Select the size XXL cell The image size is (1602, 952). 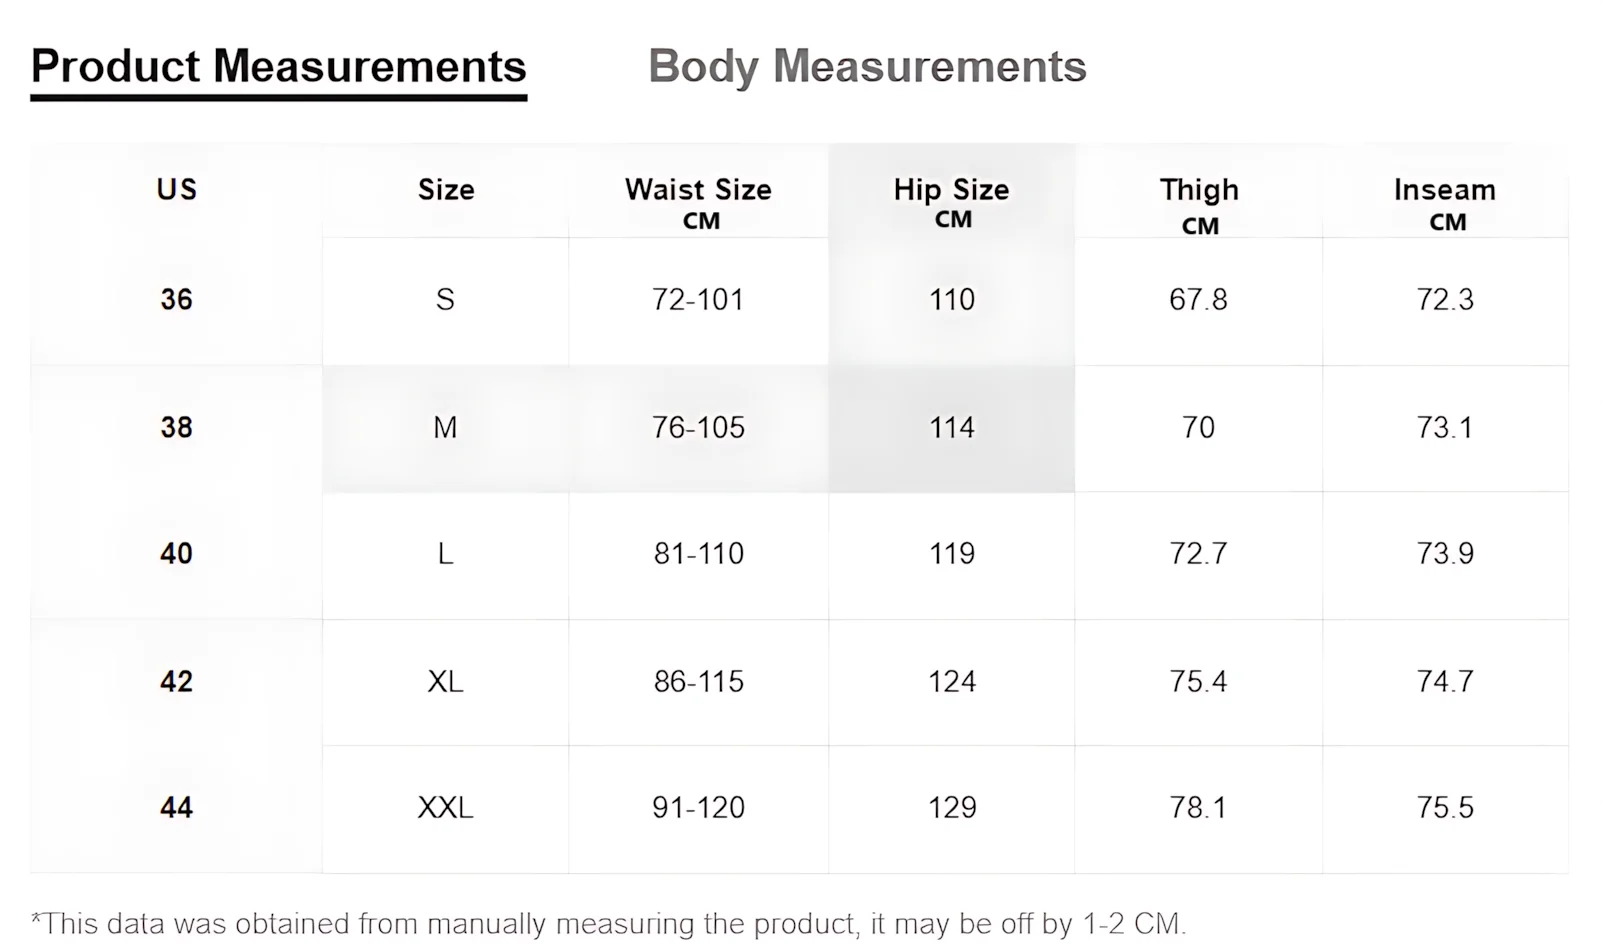click(445, 808)
